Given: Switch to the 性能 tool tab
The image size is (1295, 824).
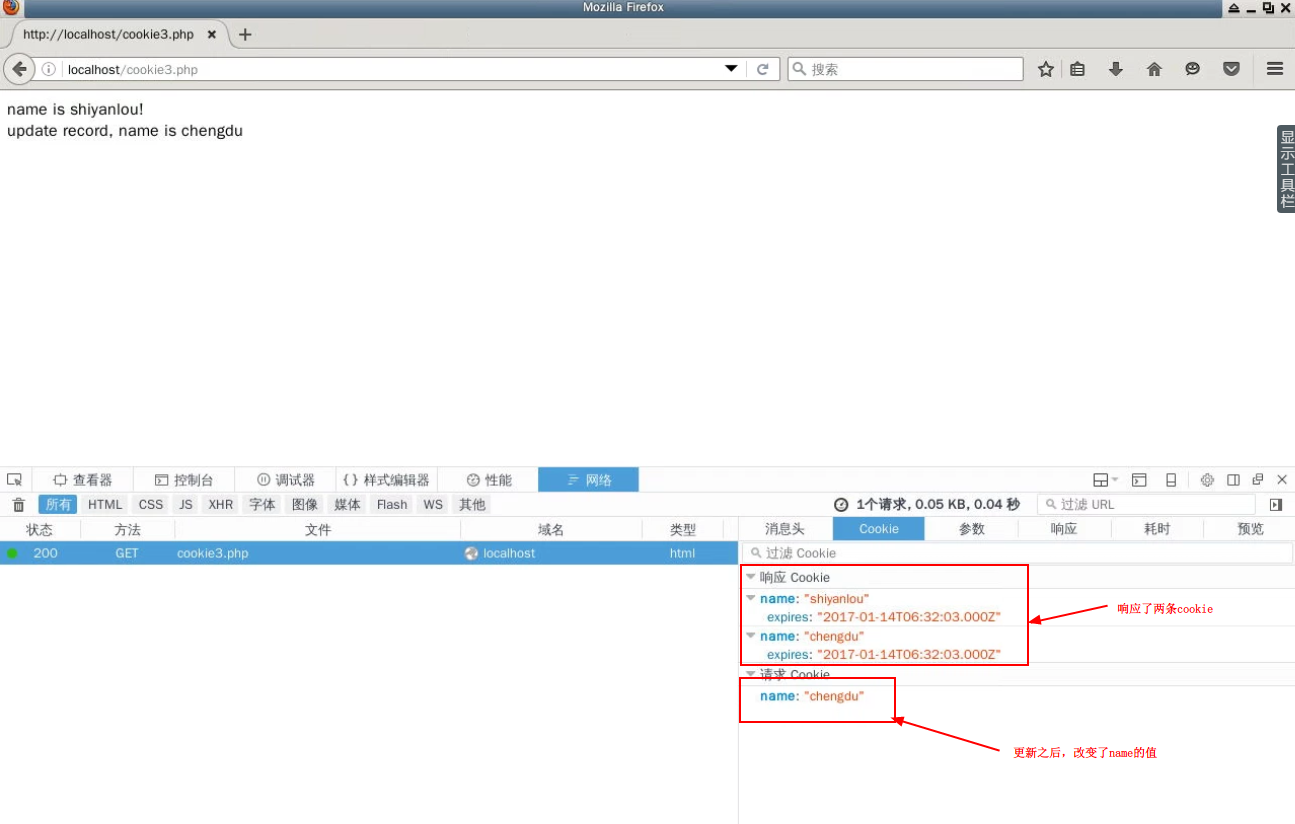Looking at the screenshot, I should [489, 480].
